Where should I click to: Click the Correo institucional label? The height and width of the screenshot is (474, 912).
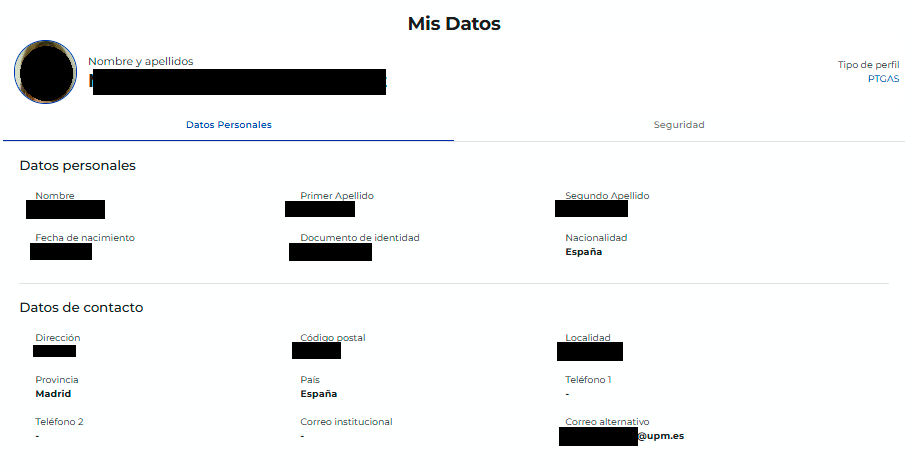point(346,422)
